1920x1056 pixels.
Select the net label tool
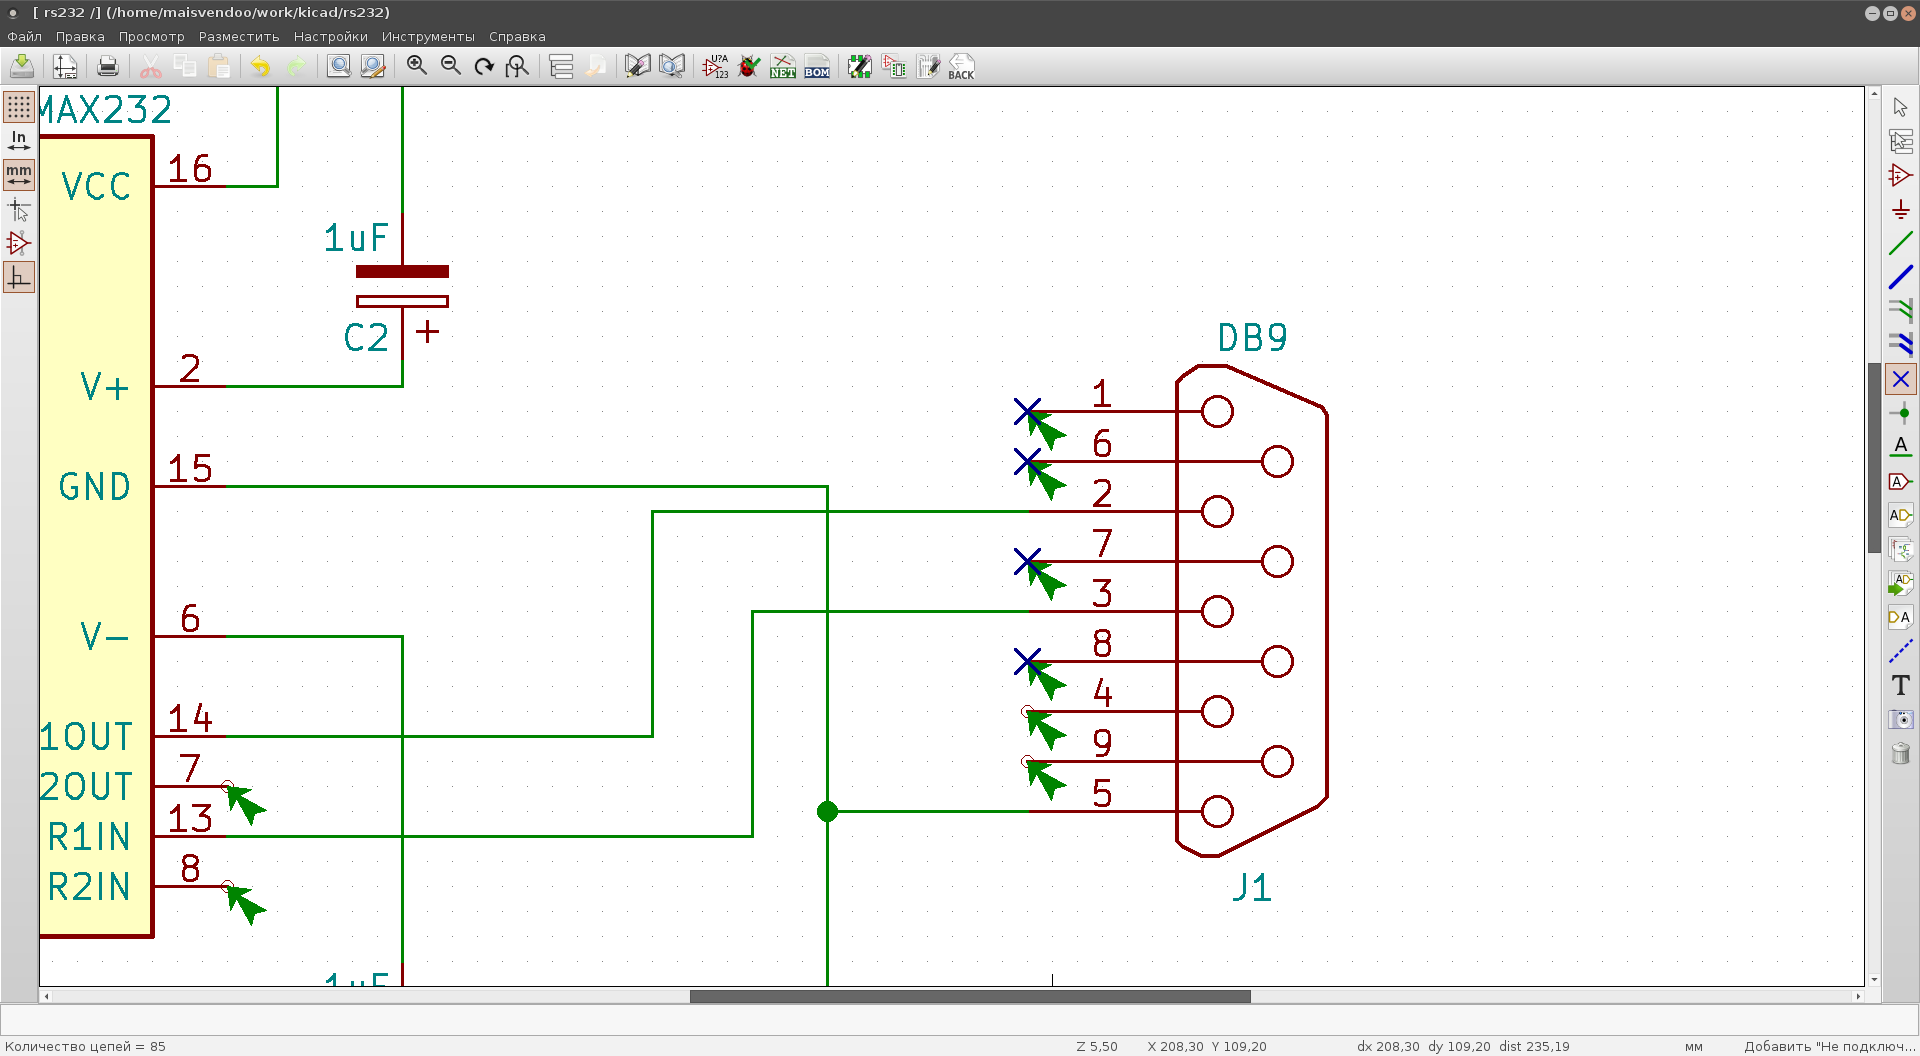pyautogui.click(x=1901, y=447)
